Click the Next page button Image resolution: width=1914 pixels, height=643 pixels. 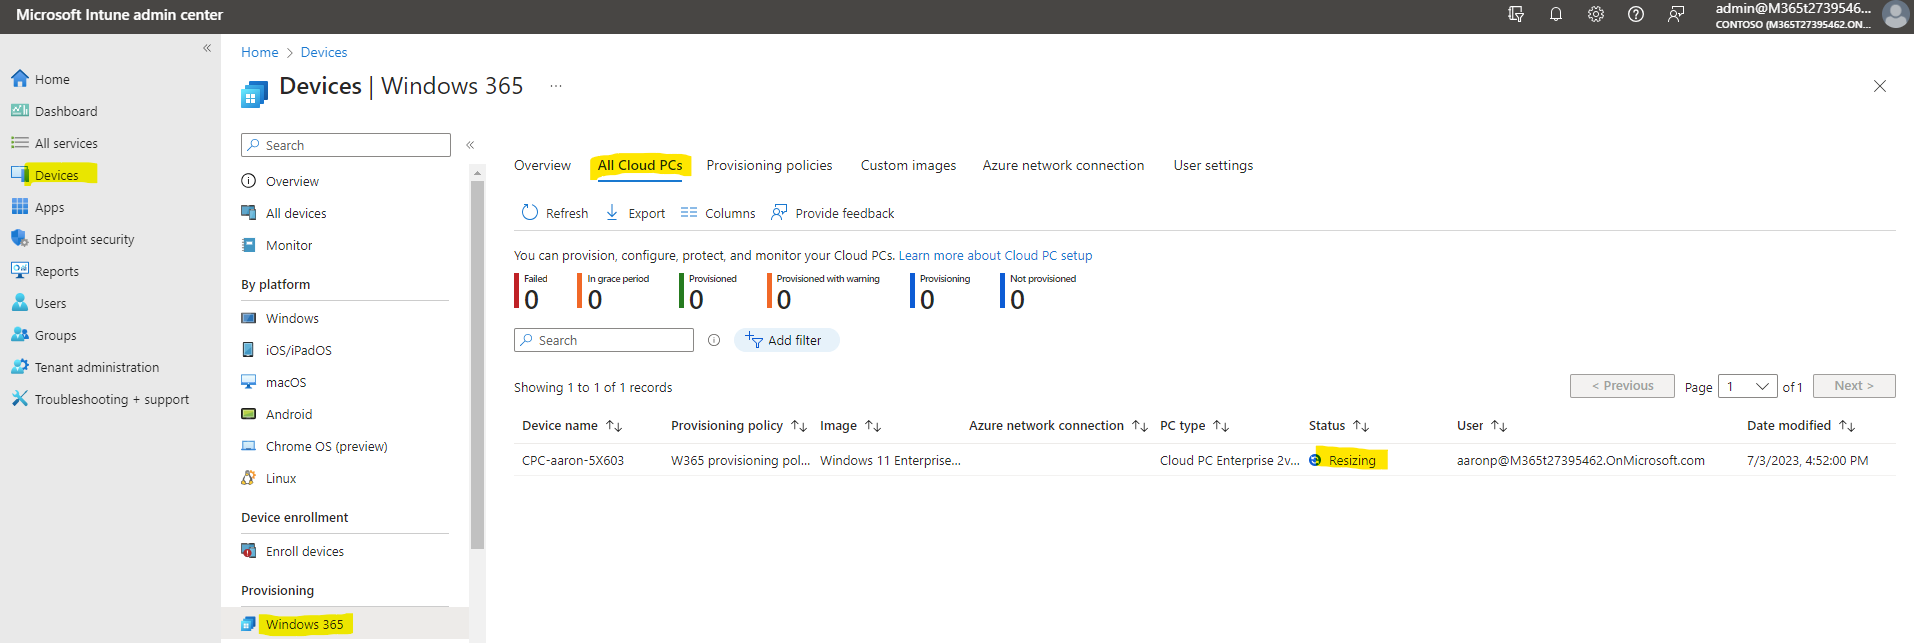tap(1854, 386)
